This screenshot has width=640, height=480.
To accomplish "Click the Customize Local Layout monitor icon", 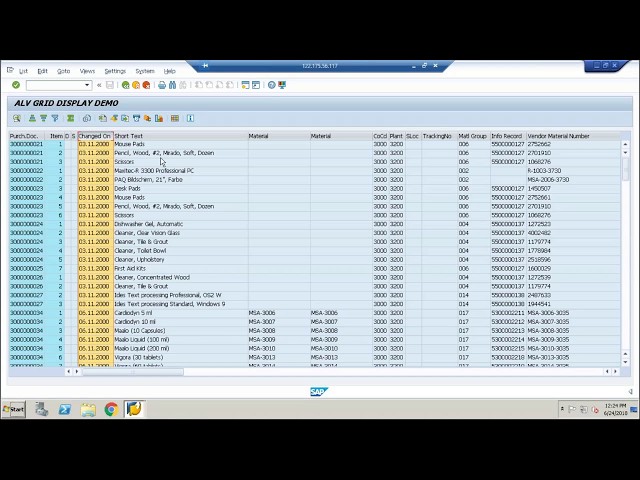I will click(x=282, y=85).
